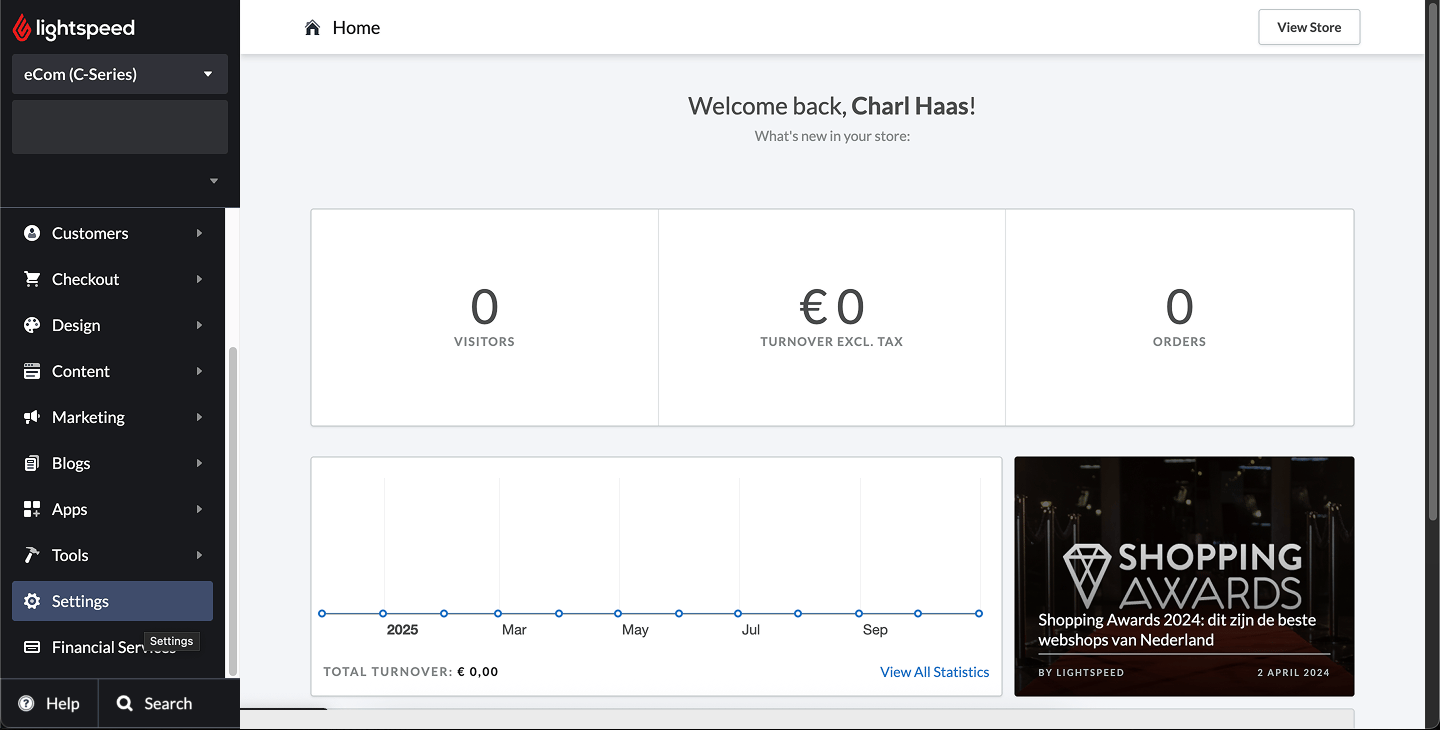Click the last data point on turnover chart
The height and width of the screenshot is (730, 1440).
(x=979, y=613)
